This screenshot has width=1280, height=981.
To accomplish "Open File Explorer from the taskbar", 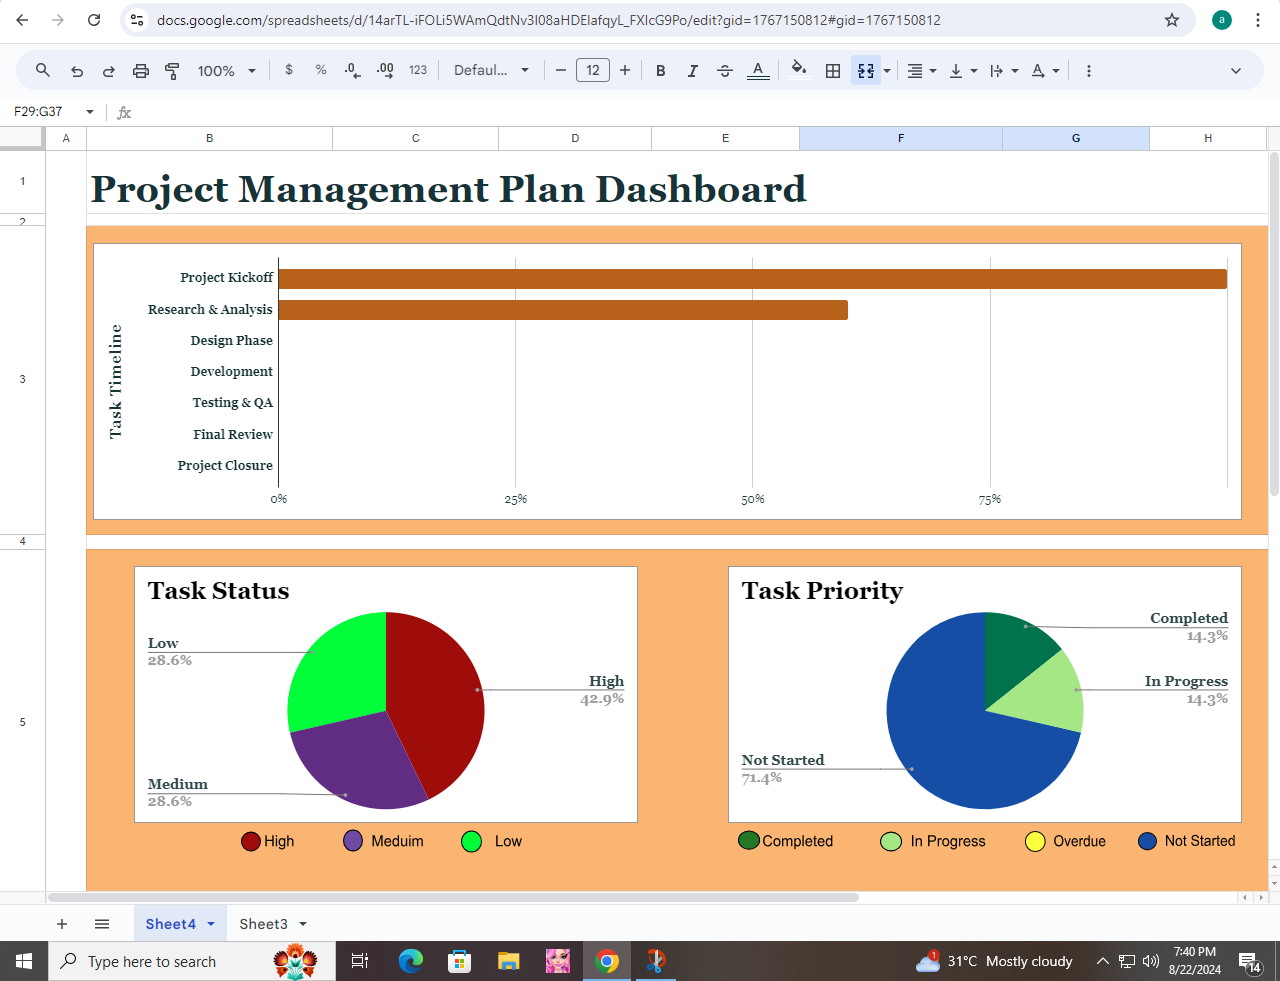I will pyautogui.click(x=509, y=961).
